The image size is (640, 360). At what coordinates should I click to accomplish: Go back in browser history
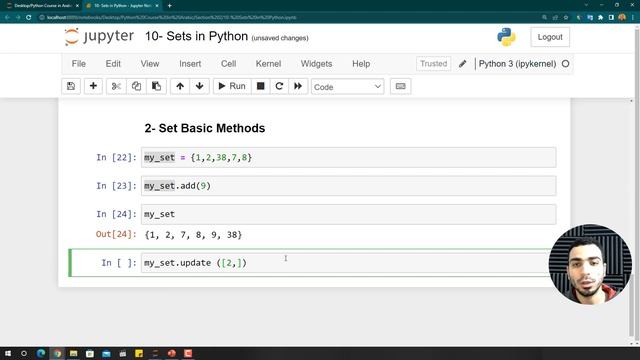pos(7,18)
